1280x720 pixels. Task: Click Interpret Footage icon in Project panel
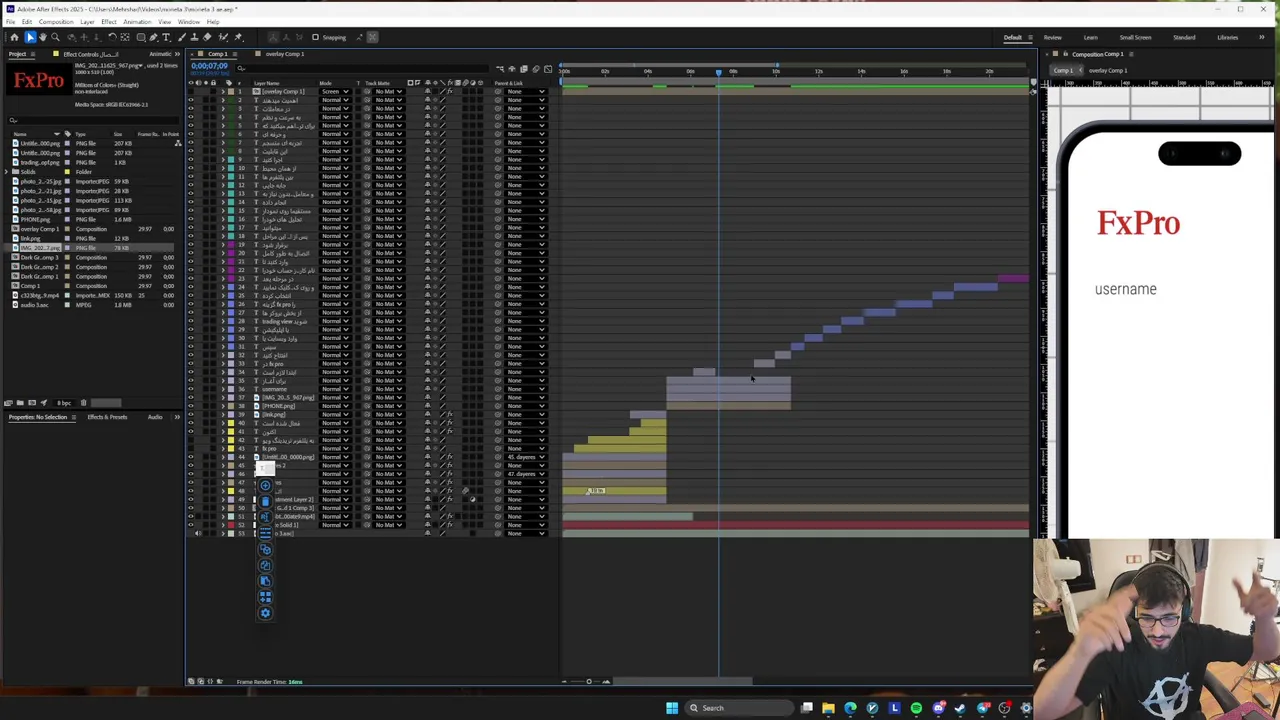pos(8,403)
